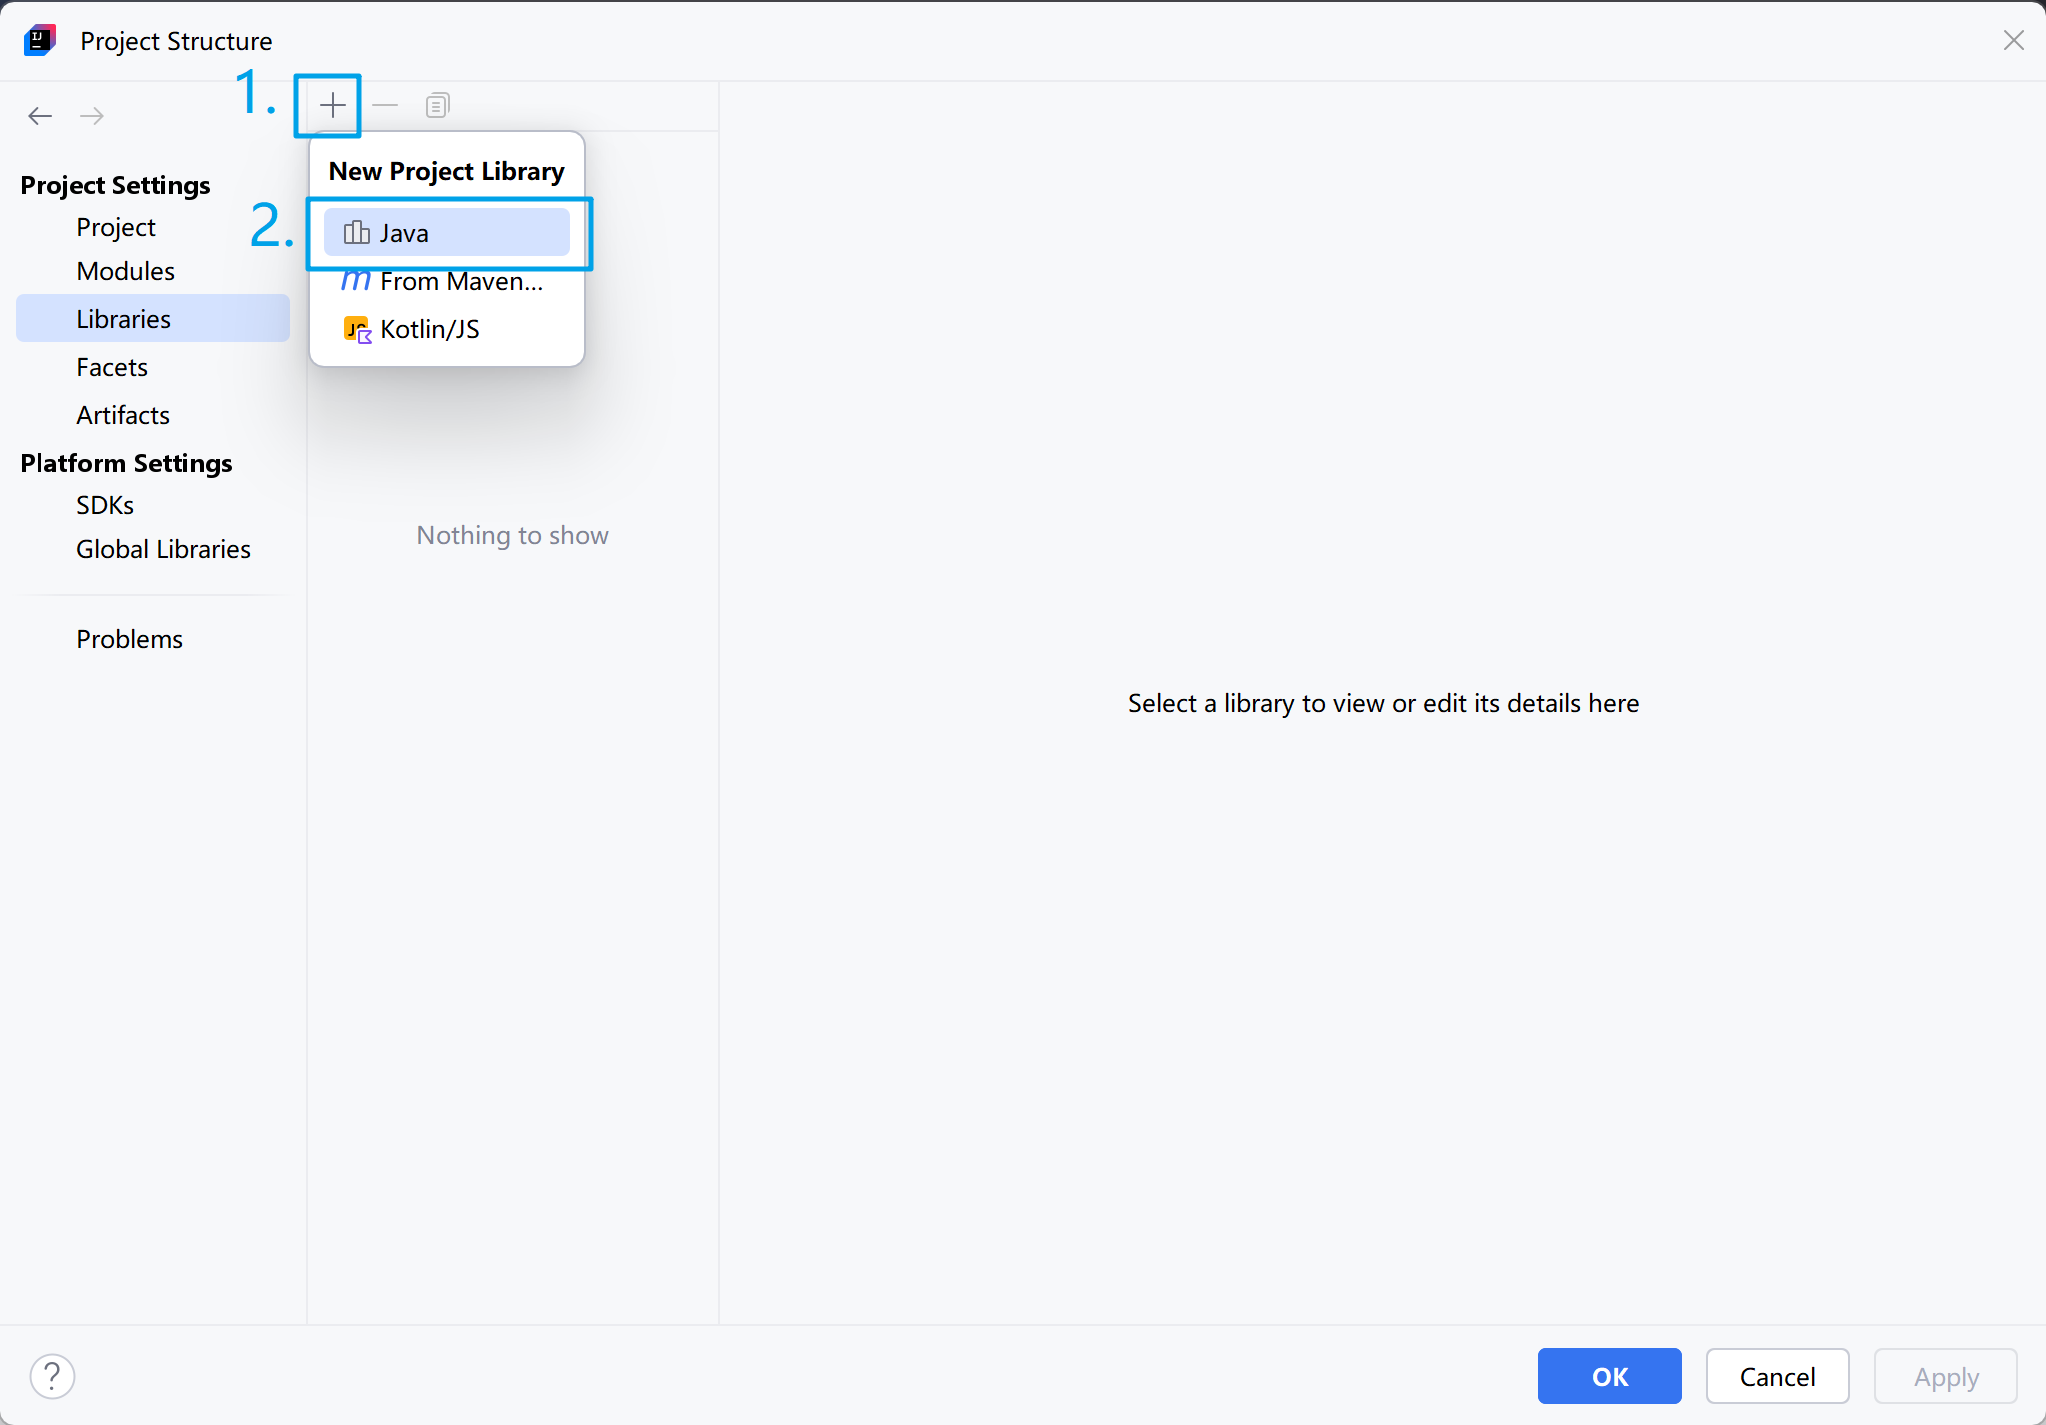Open the Project settings page

point(116,227)
